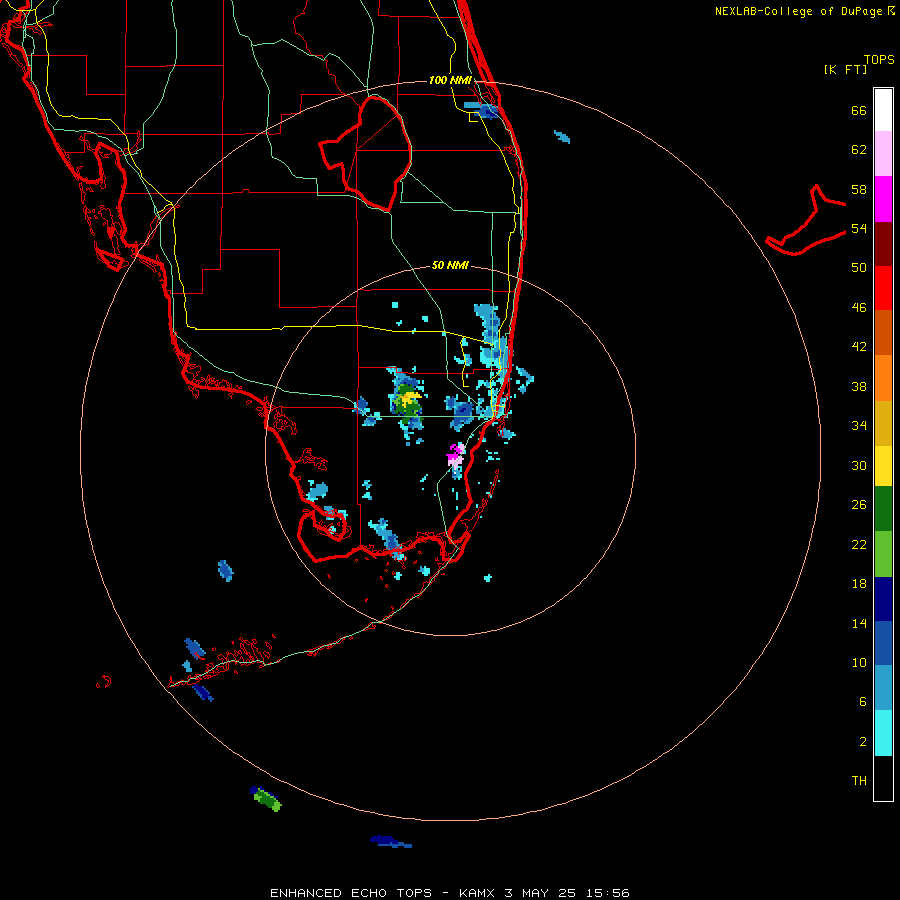The image size is (900, 900).
Task: Click the light pink legend swatch
Action: click(883, 154)
